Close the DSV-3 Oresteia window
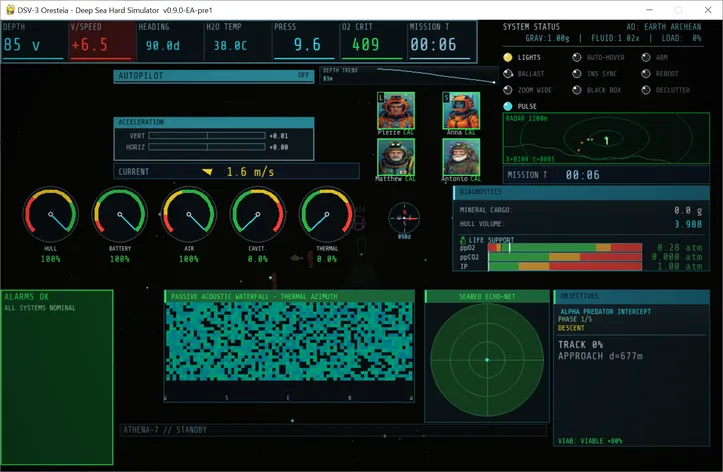Screen dimensions: 723x472 tap(708, 10)
